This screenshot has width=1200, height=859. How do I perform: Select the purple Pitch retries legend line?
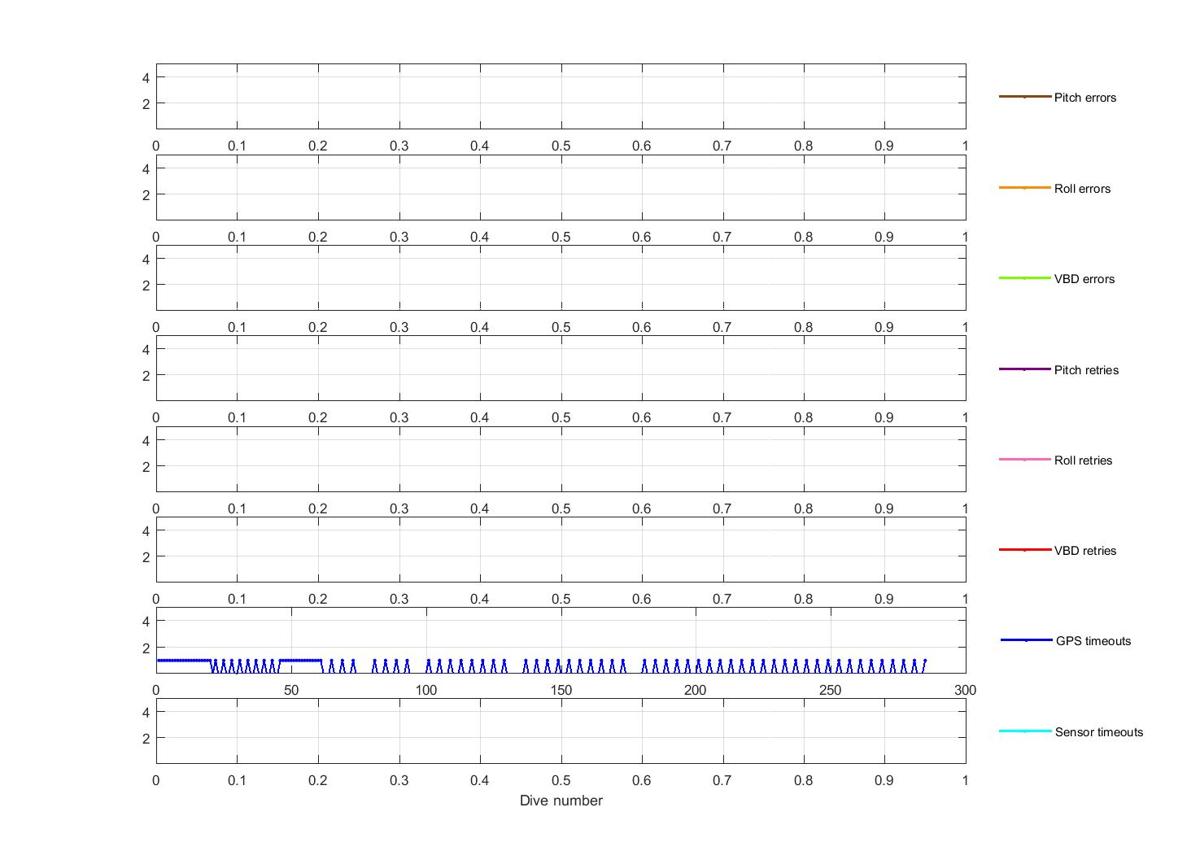[1025, 369]
